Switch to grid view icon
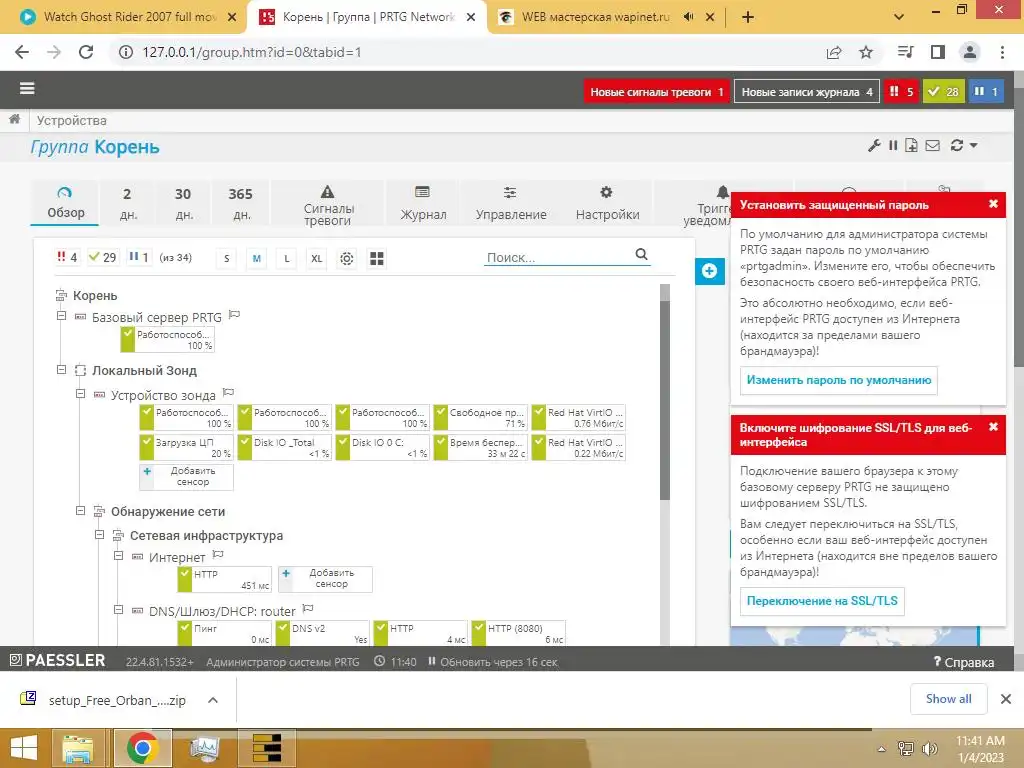Screen dimensions: 1024x768 click(x=377, y=259)
